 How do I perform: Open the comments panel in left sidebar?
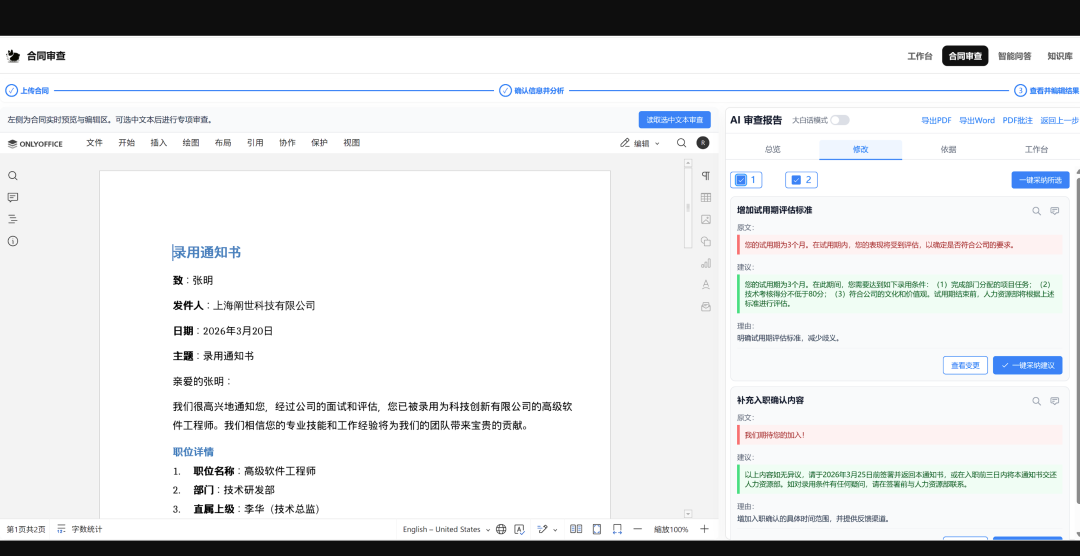12,198
